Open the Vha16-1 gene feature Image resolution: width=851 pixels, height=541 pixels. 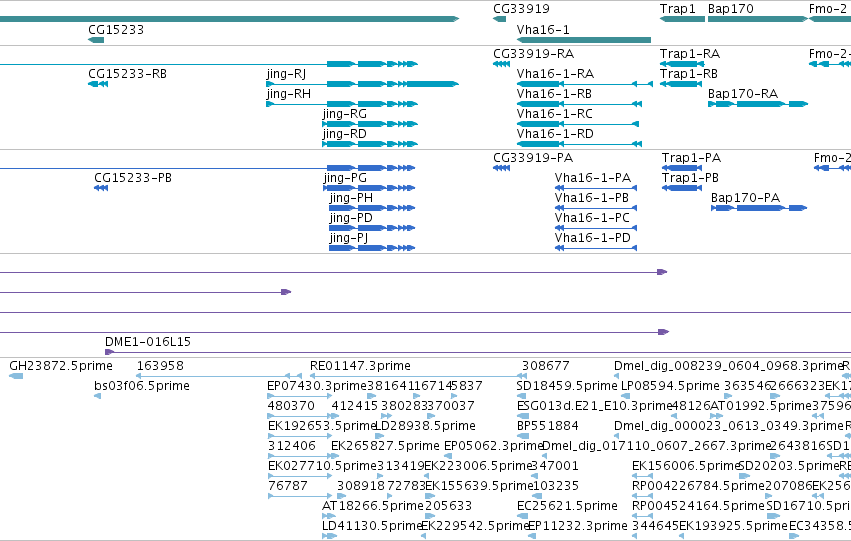pyautogui.click(x=583, y=40)
